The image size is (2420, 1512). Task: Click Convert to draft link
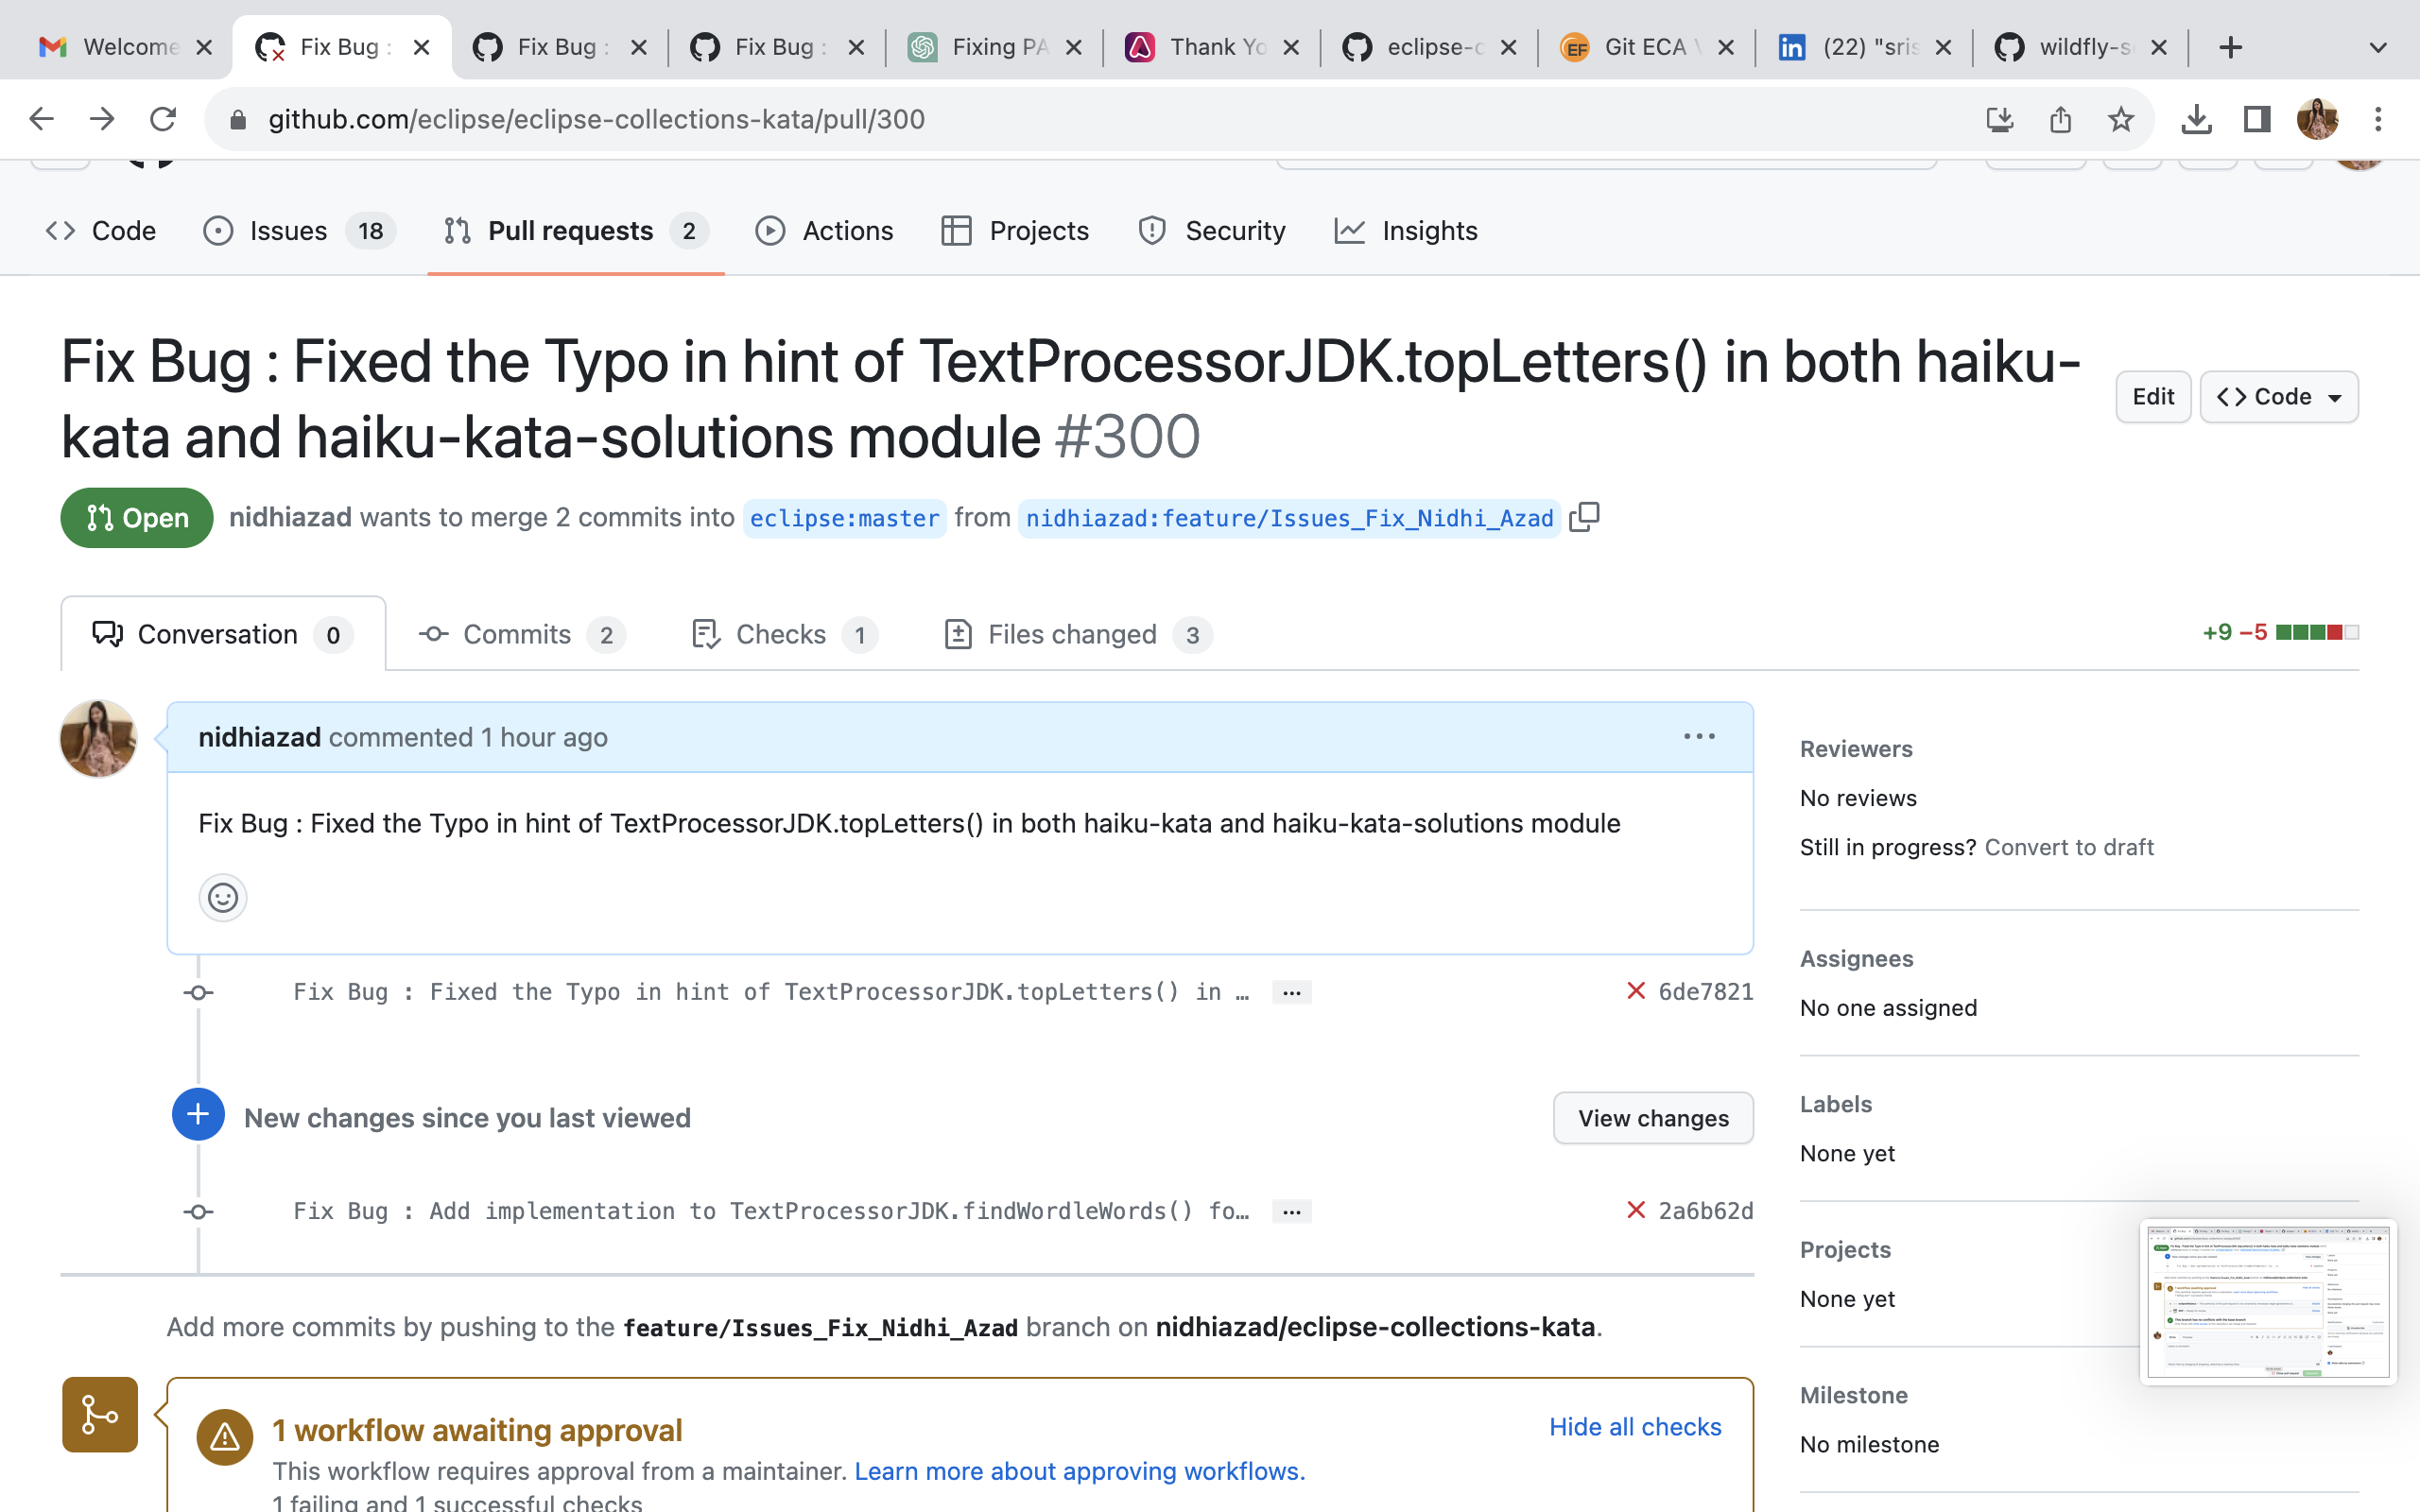(x=2069, y=847)
